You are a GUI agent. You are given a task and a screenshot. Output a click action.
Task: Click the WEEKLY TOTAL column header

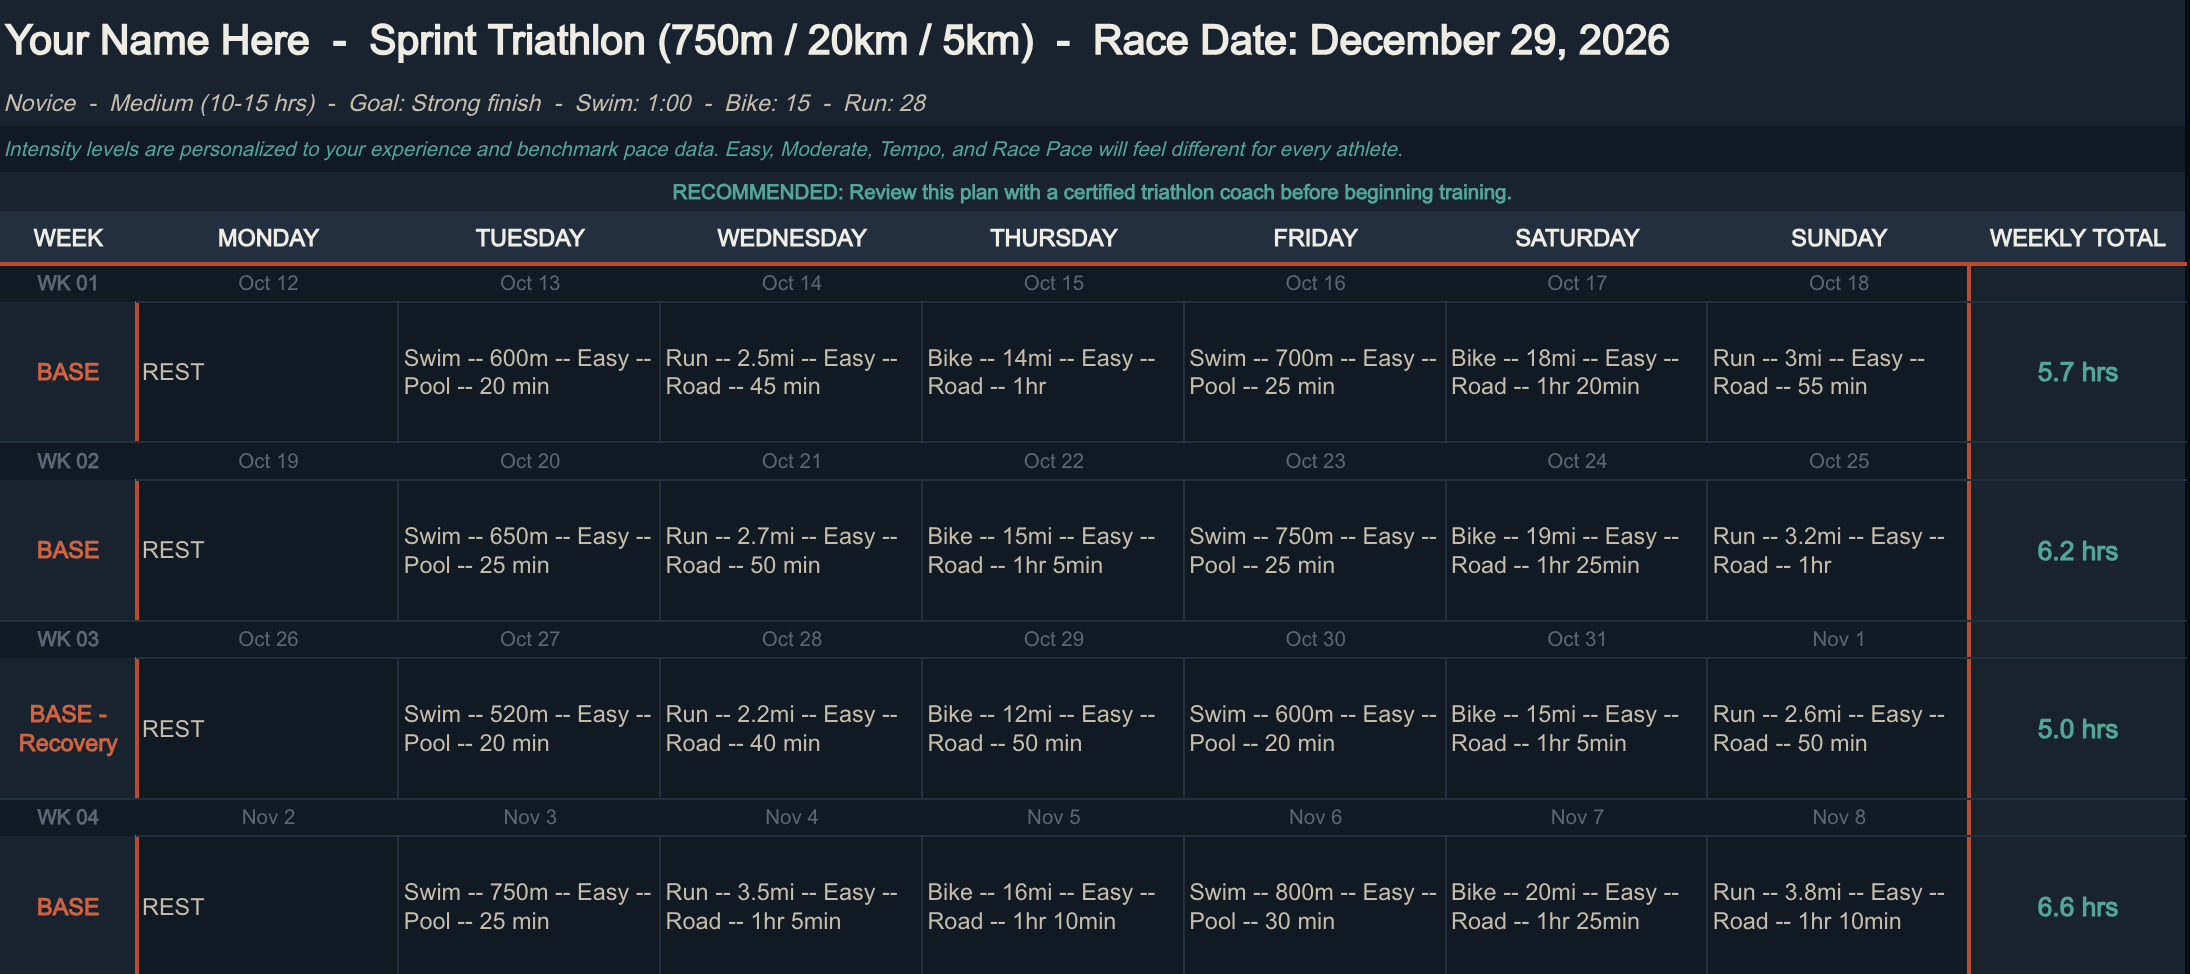coord(2077,238)
